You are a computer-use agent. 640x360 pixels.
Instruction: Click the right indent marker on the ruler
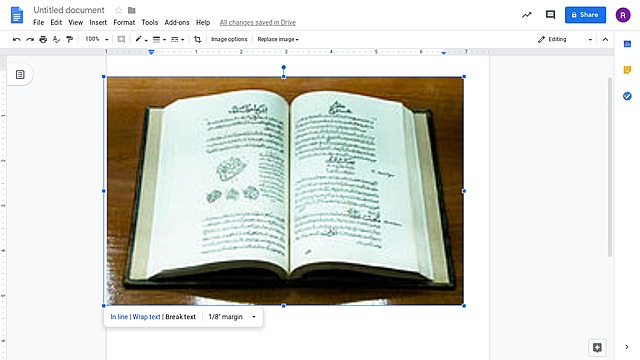(444, 53)
